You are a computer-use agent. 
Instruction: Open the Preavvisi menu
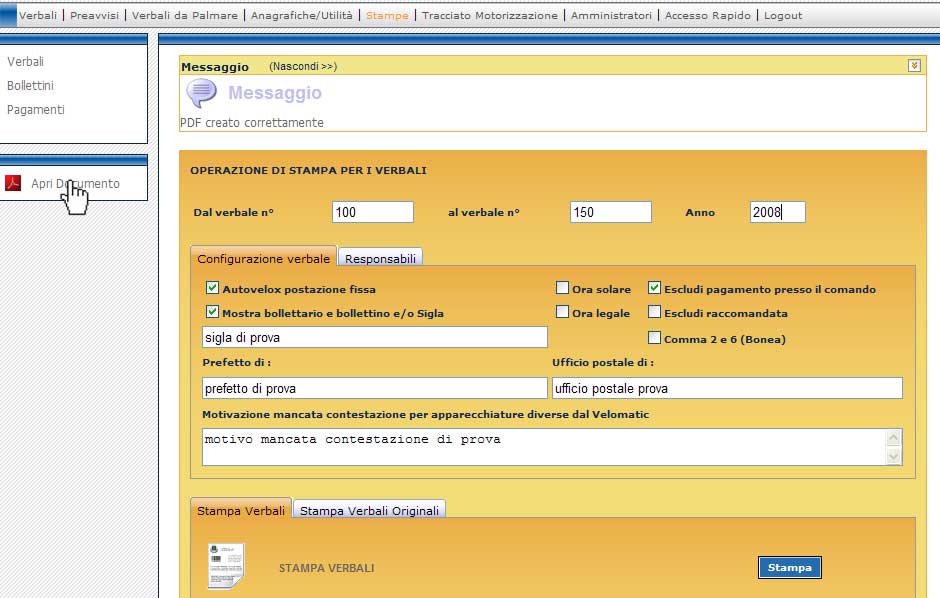click(x=95, y=16)
